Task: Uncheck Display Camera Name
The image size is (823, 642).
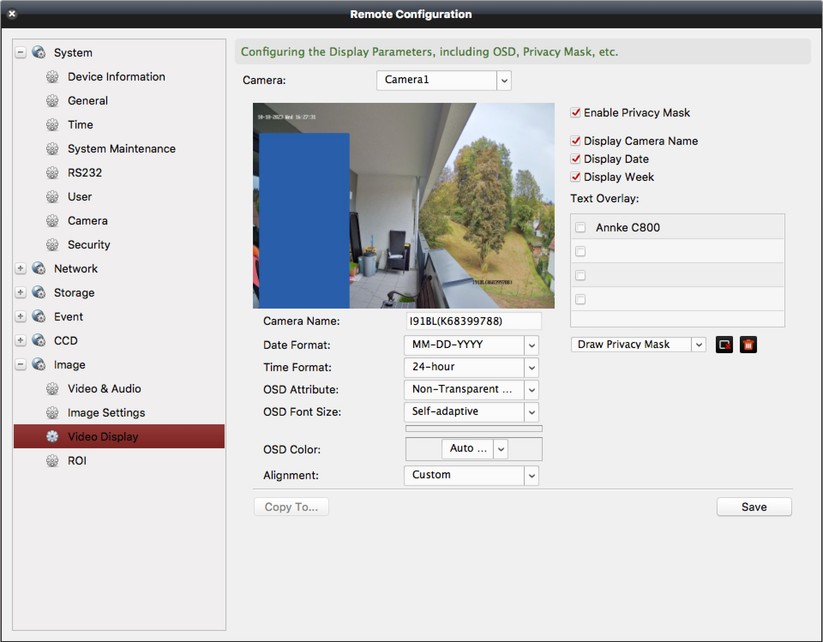Action: (576, 141)
